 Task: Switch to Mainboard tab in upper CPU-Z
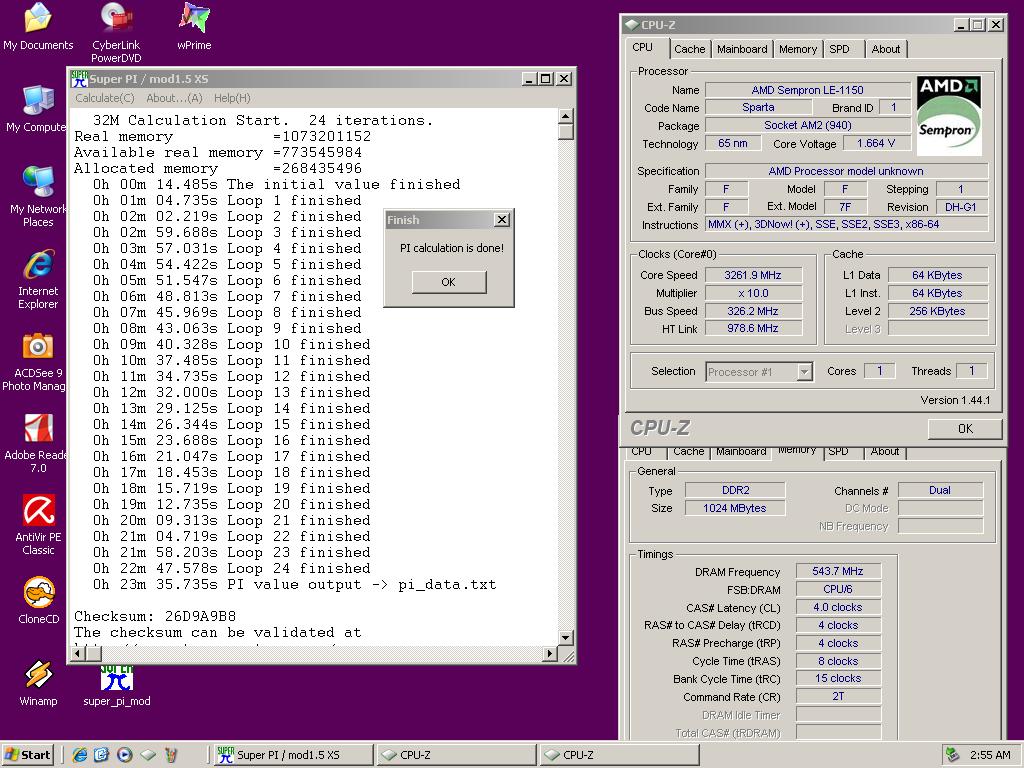[742, 49]
